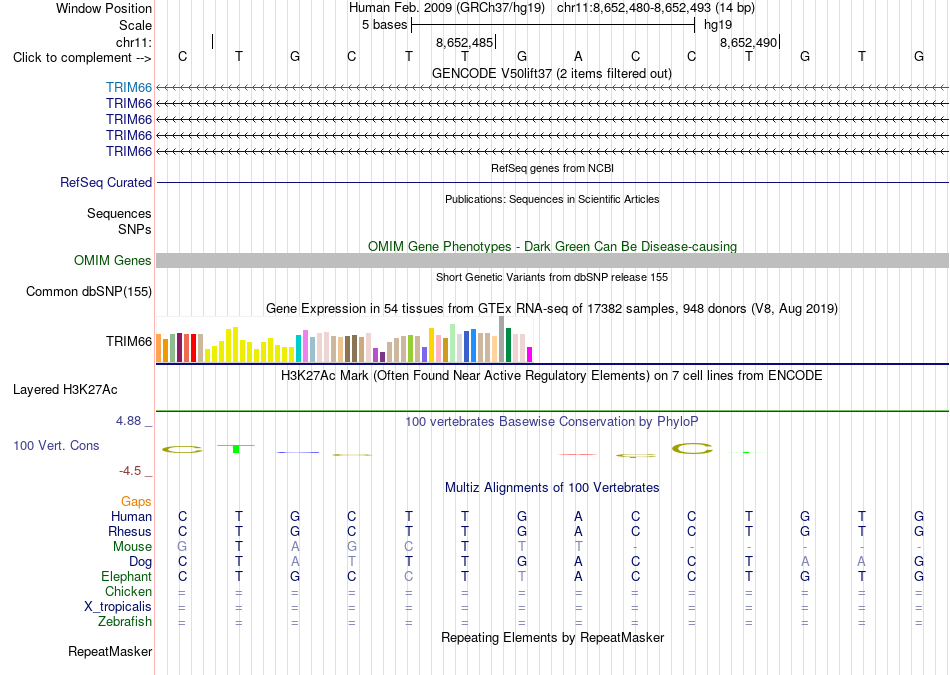This screenshot has height=675, width=950.
Task: Click the 'OMIM Genes' track label
Action: pyautogui.click(x=113, y=261)
